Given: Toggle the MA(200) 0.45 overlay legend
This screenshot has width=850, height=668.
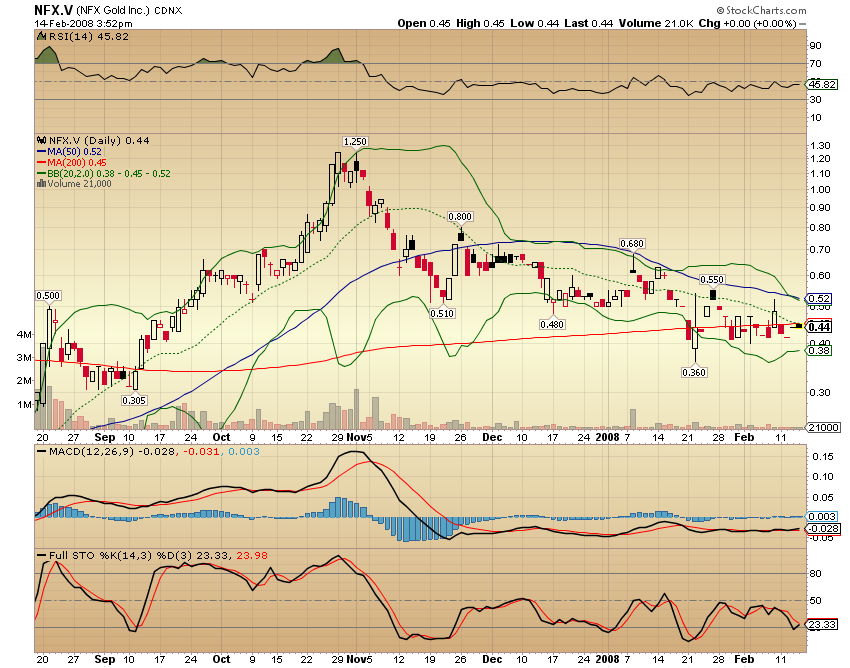Looking at the screenshot, I should [x=78, y=162].
